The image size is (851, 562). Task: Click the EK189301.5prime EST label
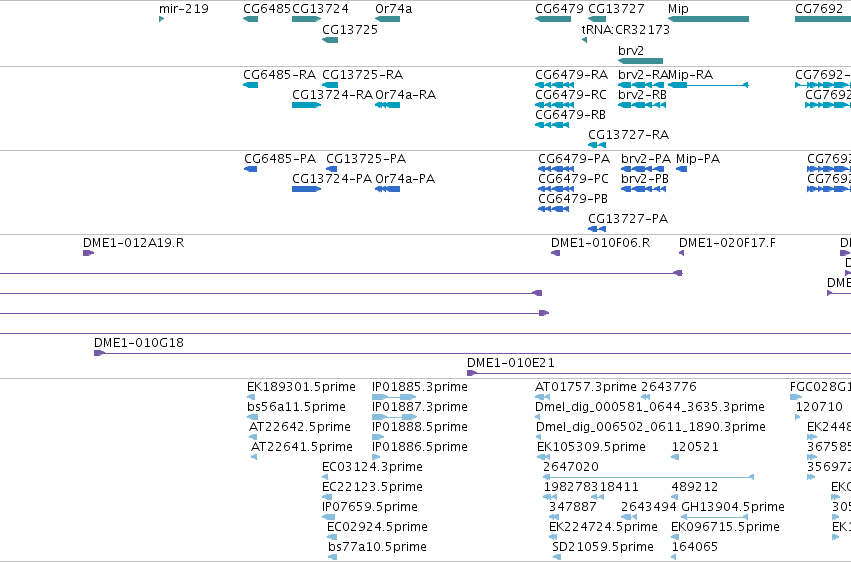point(301,387)
